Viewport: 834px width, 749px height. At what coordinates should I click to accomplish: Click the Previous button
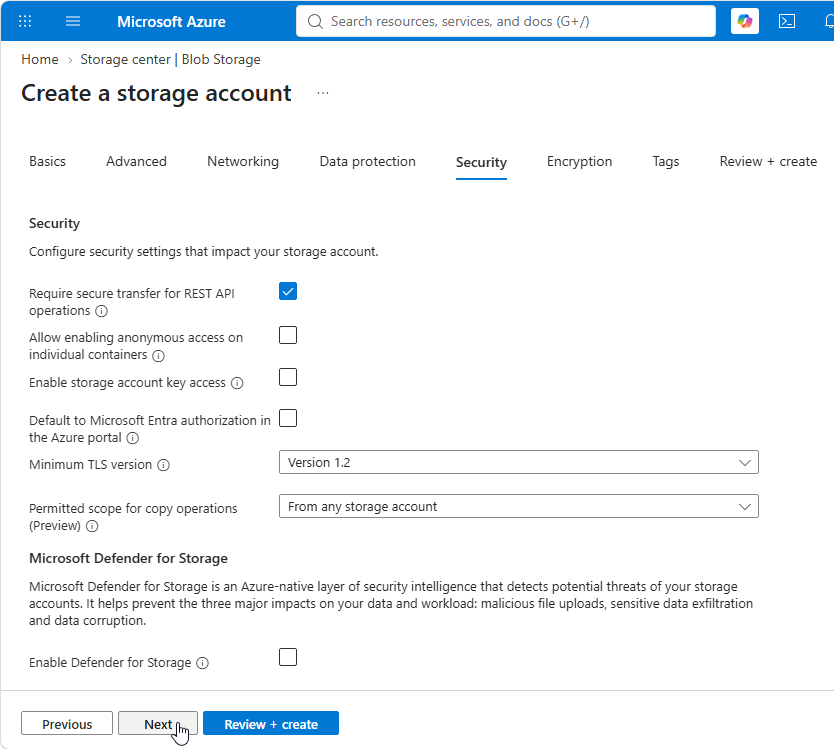coord(67,724)
